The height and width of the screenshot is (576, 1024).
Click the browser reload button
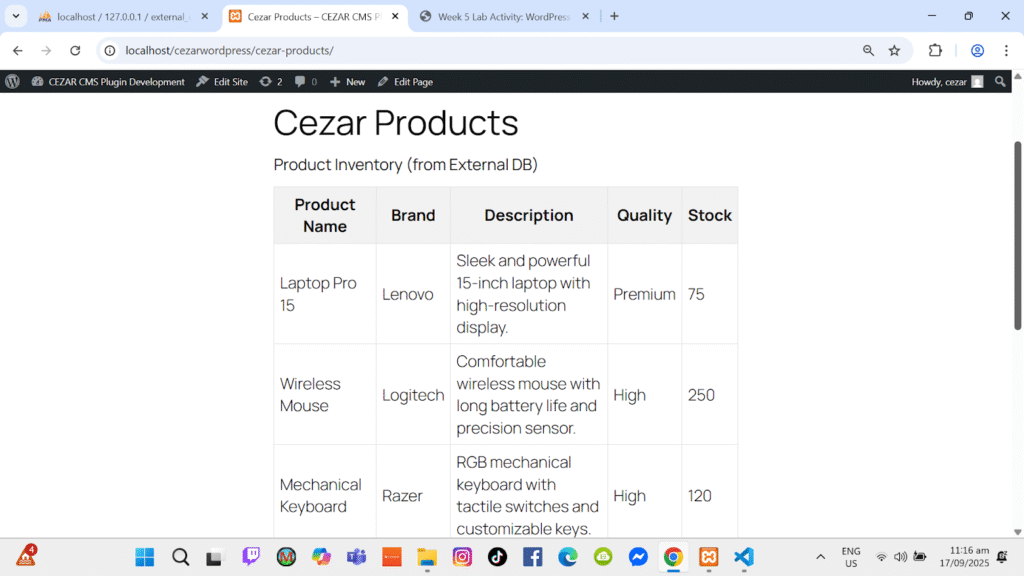point(75,50)
